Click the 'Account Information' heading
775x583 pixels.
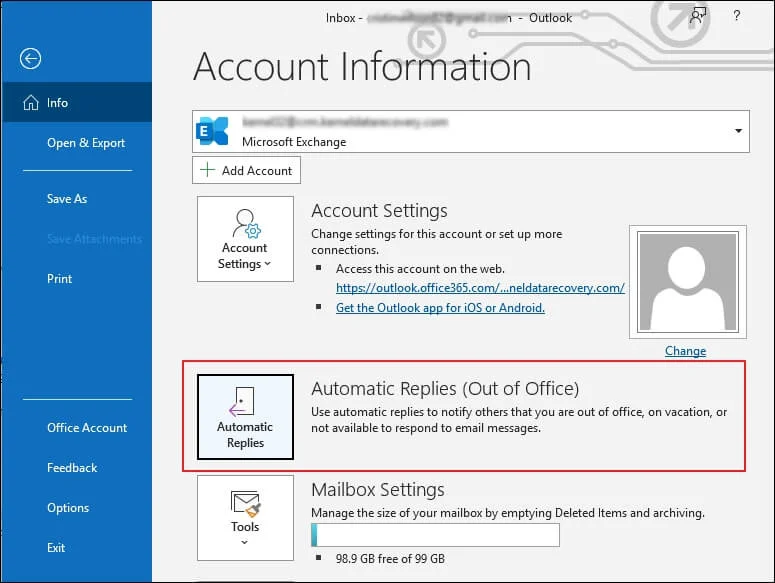[x=362, y=67]
